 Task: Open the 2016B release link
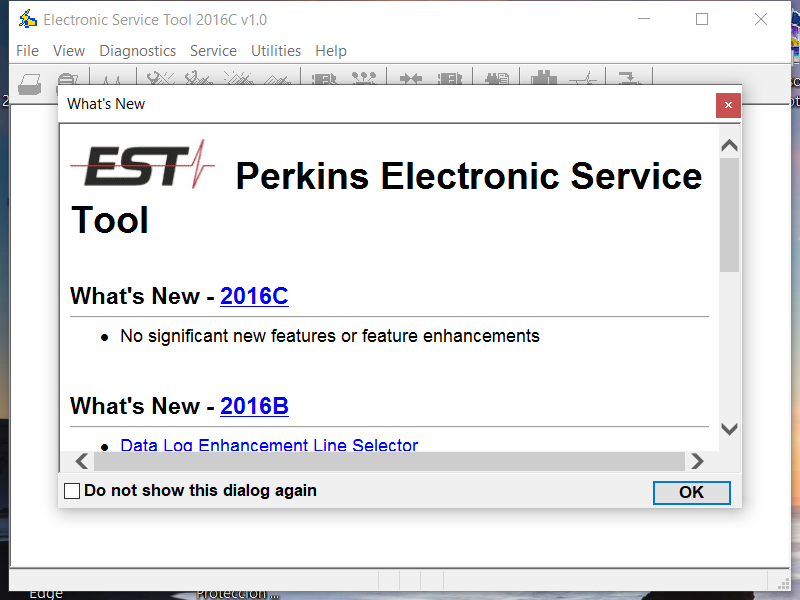(x=254, y=406)
